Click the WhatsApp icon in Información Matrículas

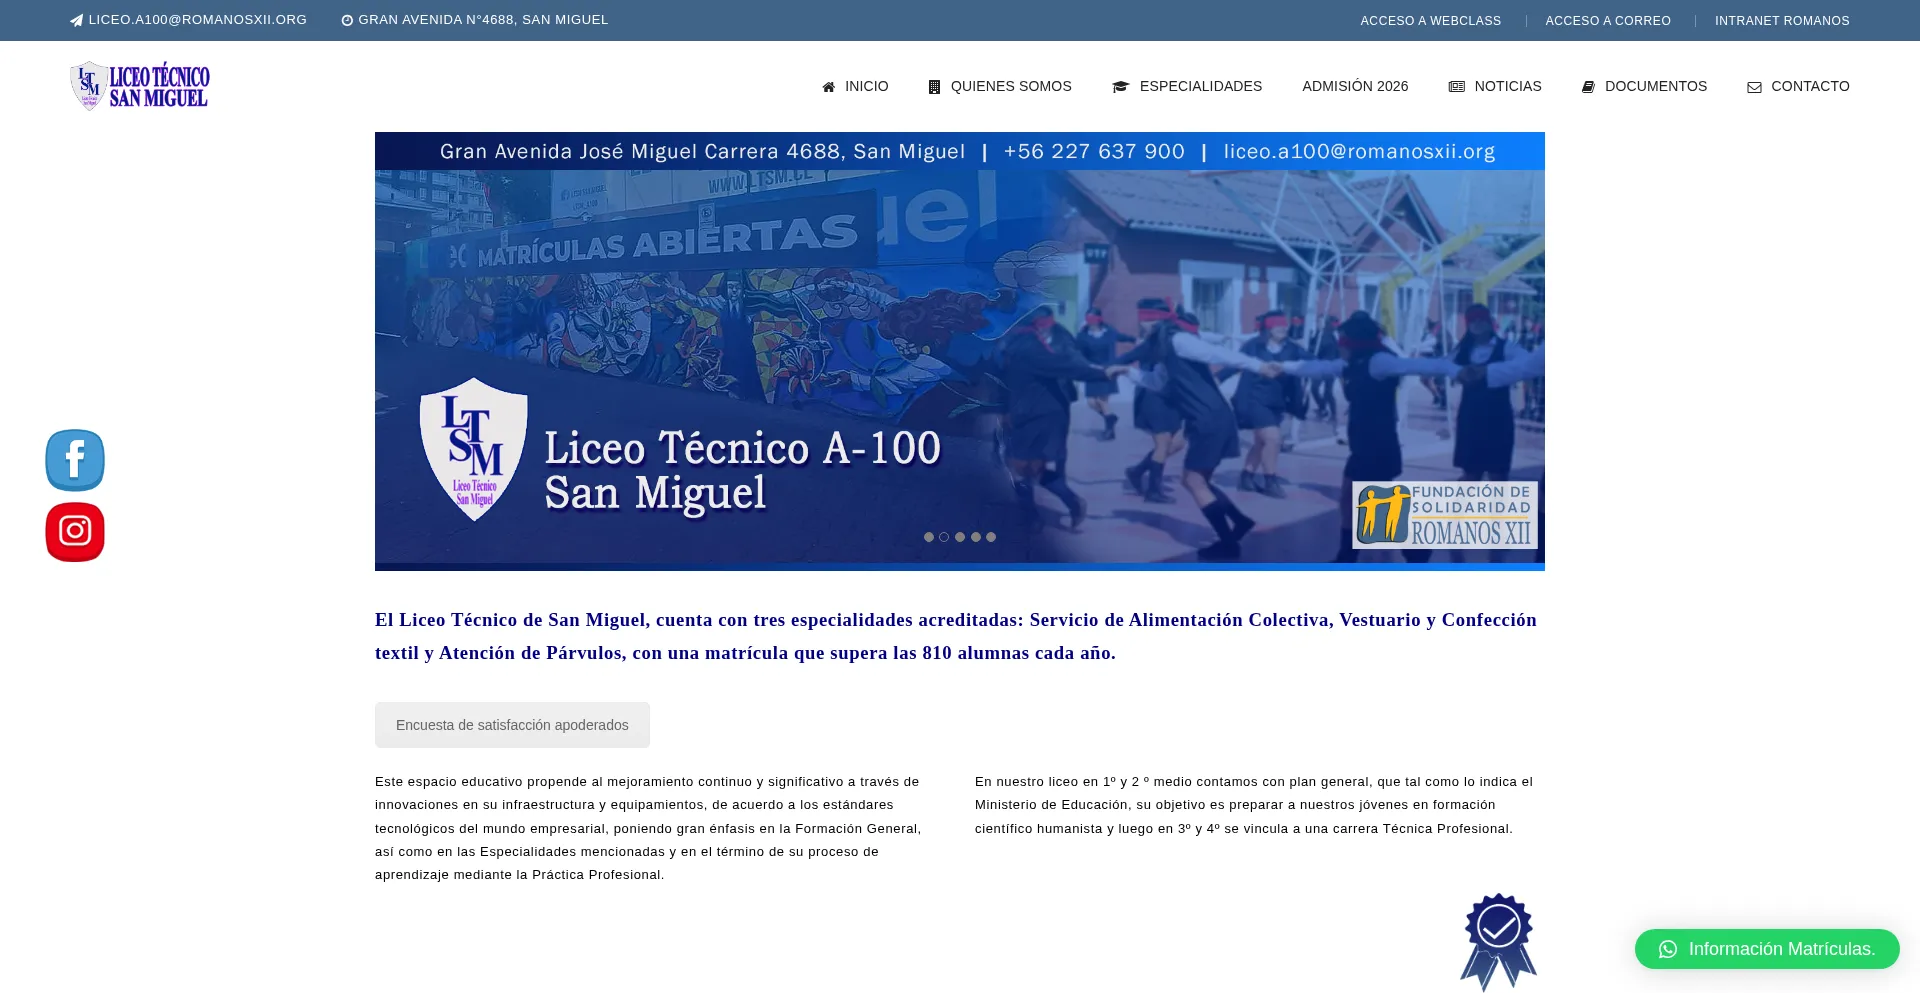pos(1668,949)
